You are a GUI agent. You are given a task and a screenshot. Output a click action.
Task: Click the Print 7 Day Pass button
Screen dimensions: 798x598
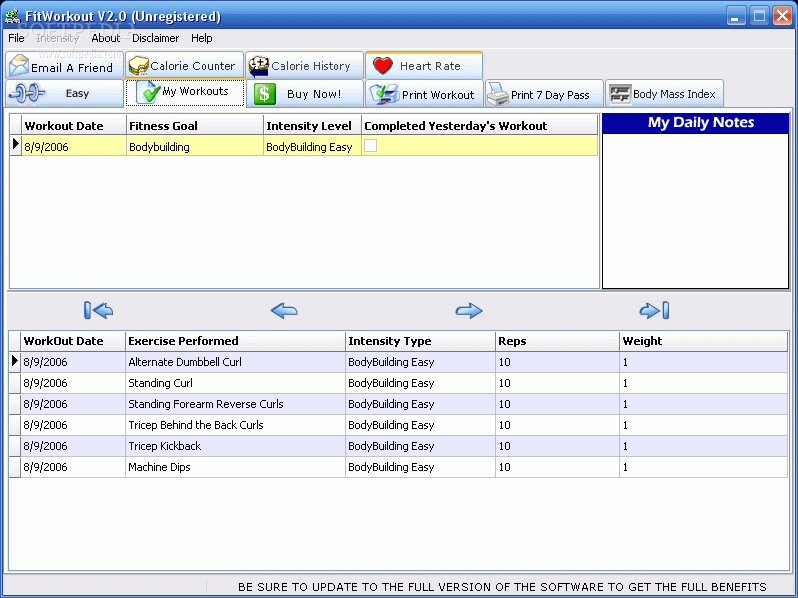point(544,94)
